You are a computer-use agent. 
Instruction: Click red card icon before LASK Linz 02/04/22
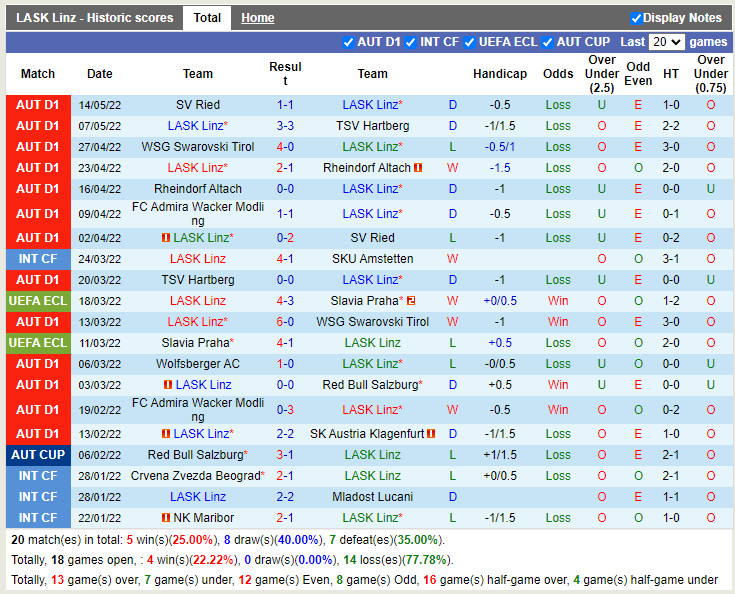pyautogui.click(x=166, y=238)
